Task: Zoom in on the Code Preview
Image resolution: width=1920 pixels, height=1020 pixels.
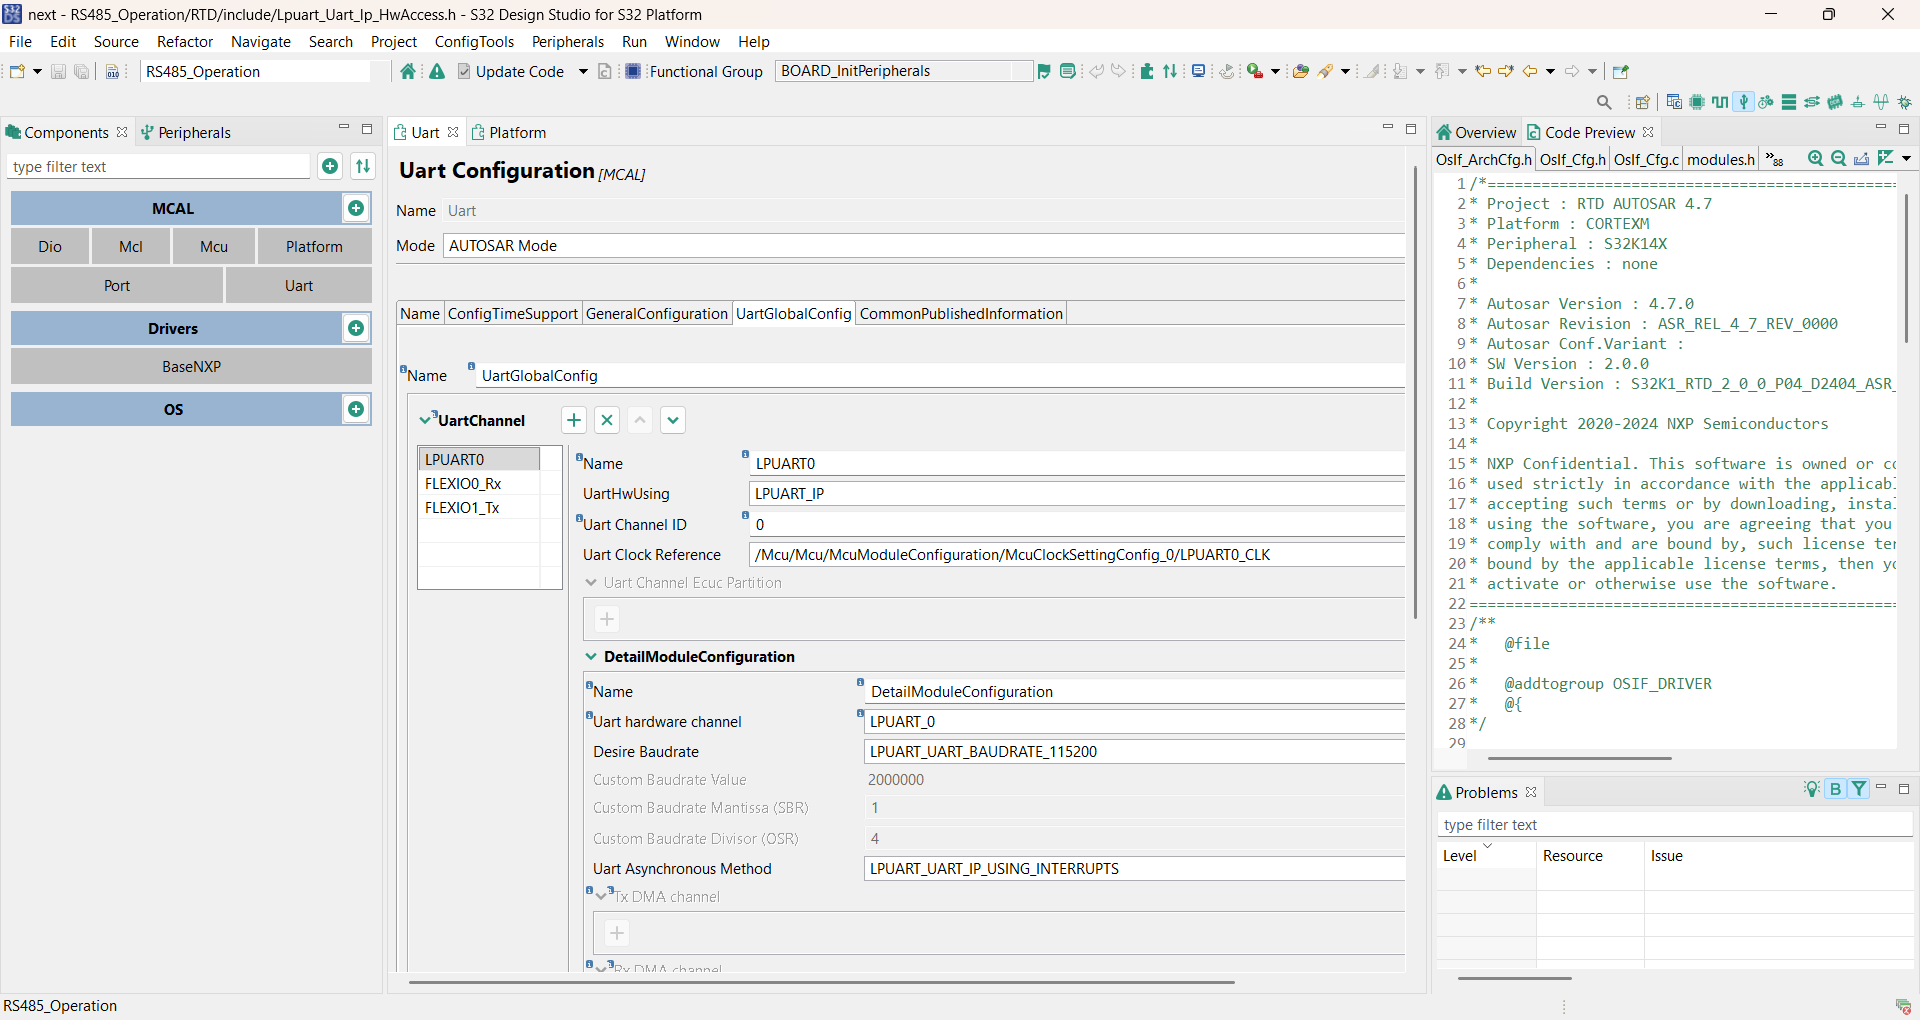Action: [1815, 158]
